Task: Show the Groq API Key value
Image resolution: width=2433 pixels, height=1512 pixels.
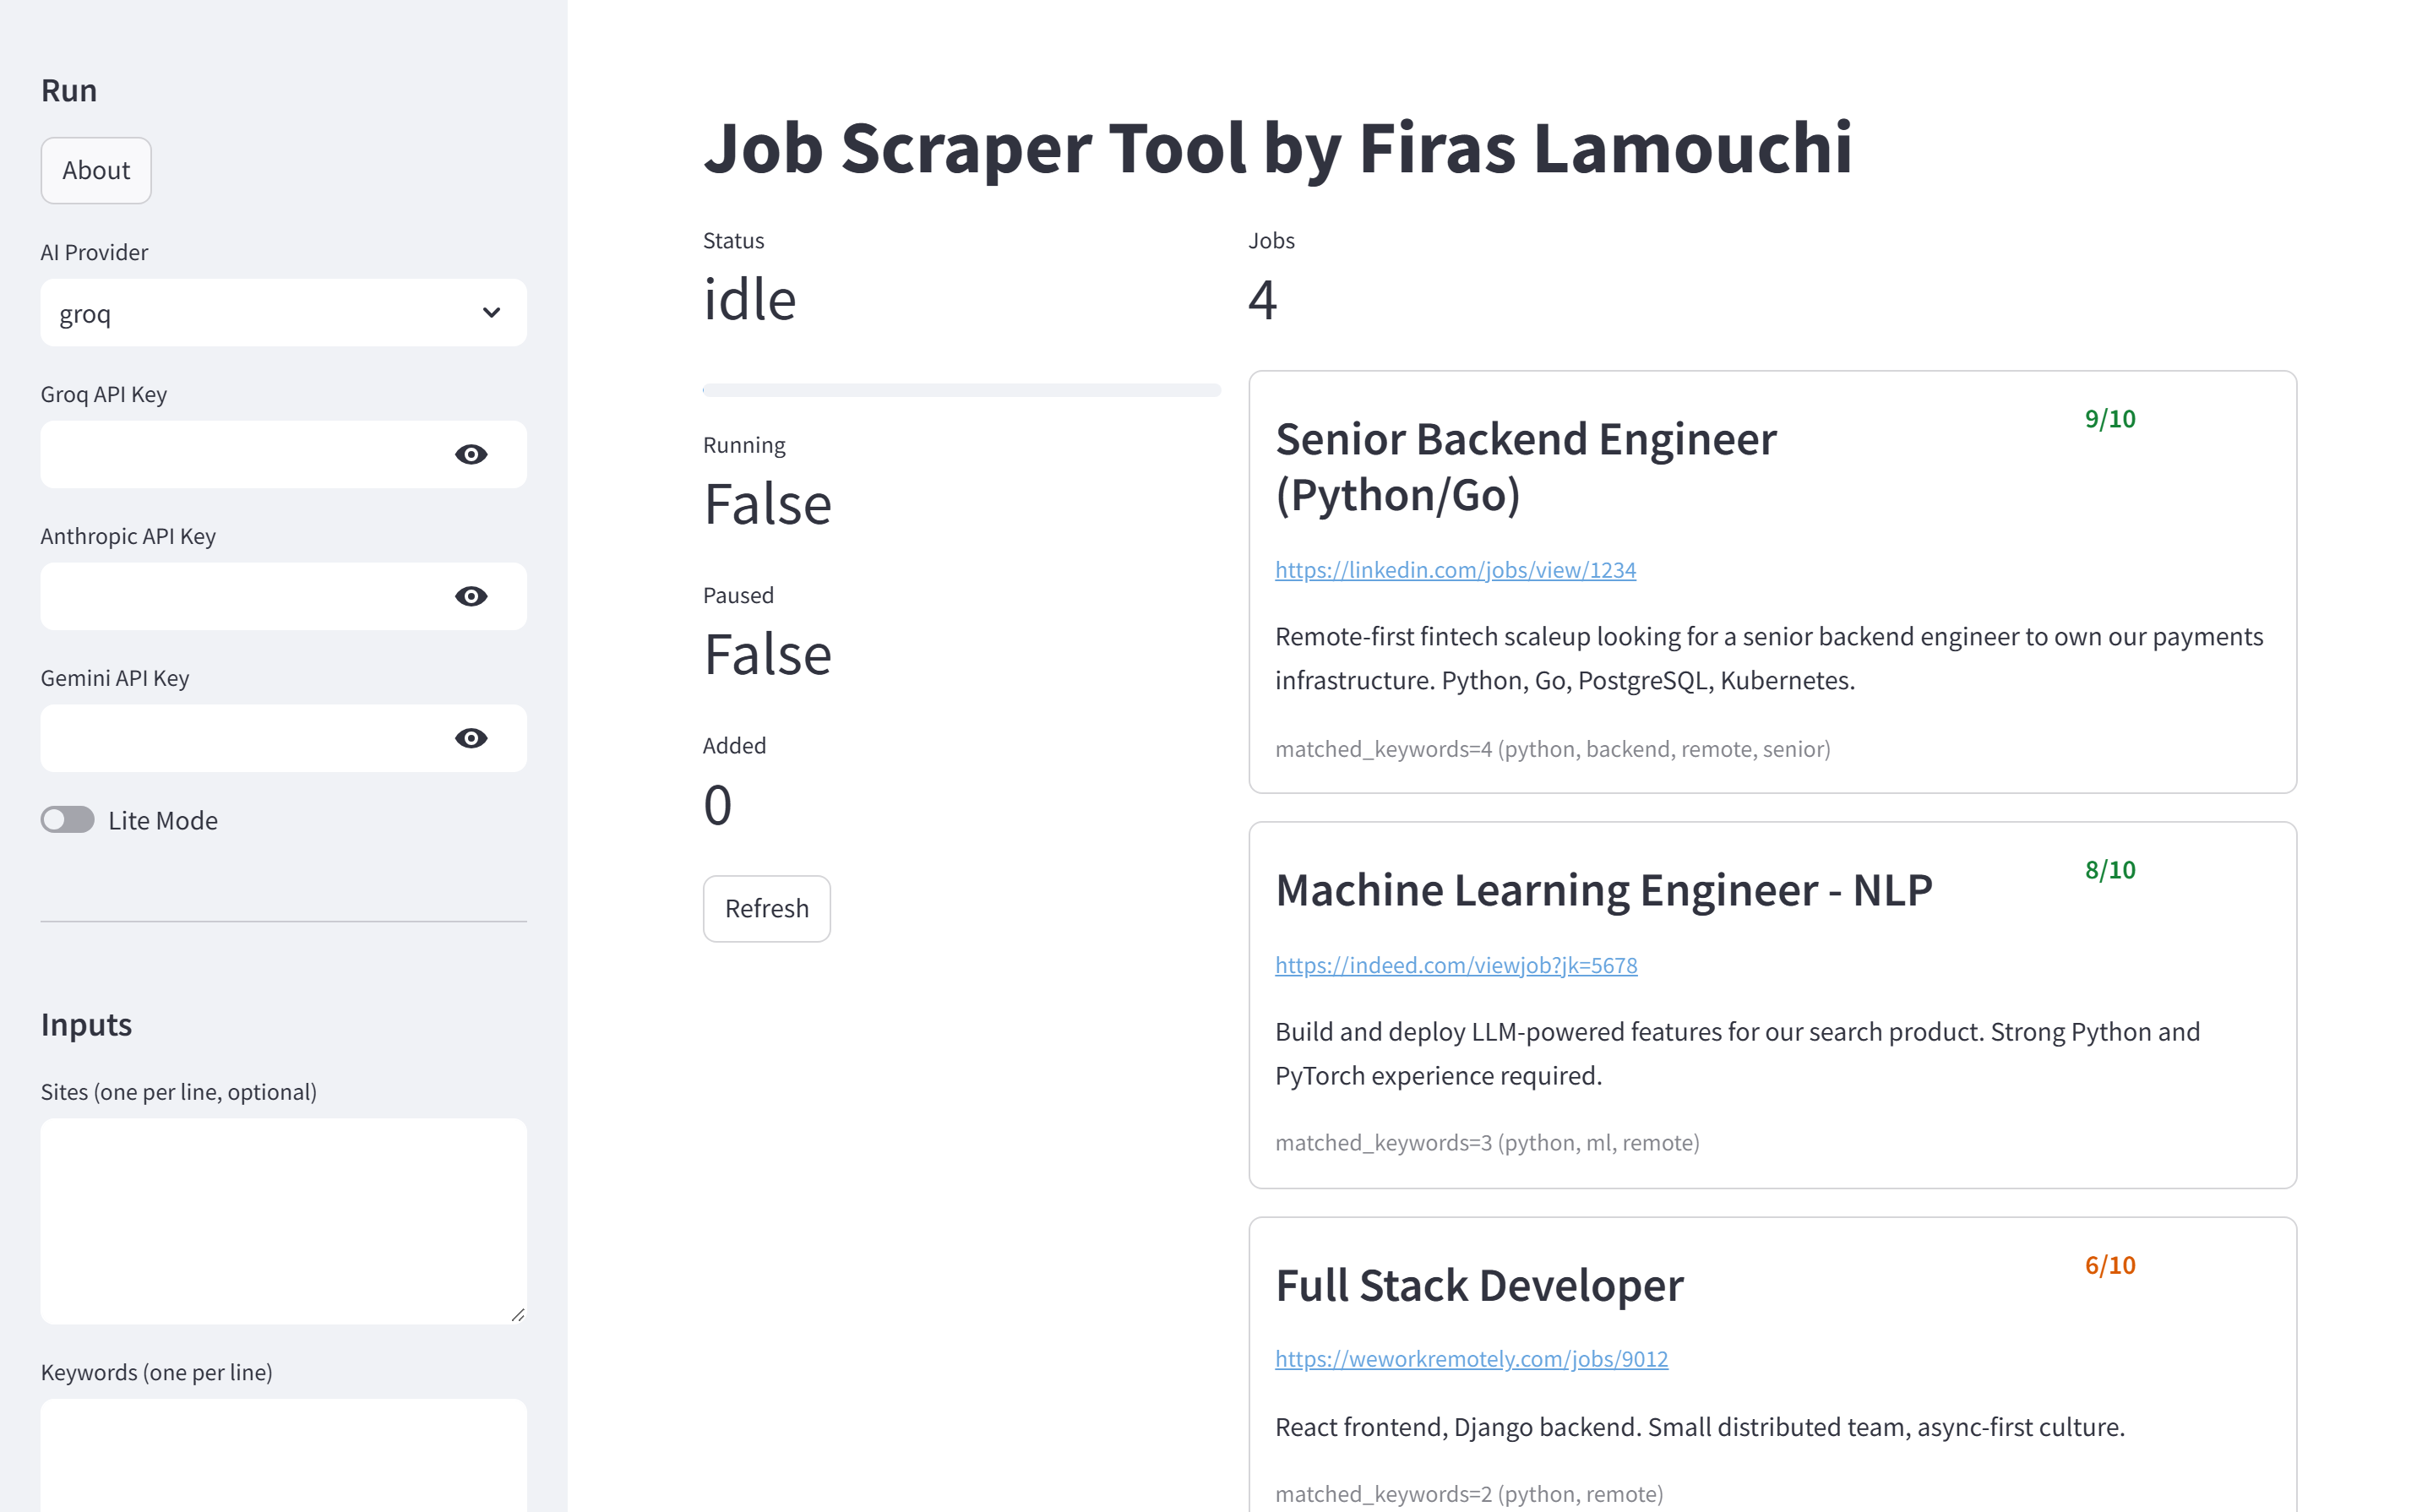Action: (x=471, y=454)
